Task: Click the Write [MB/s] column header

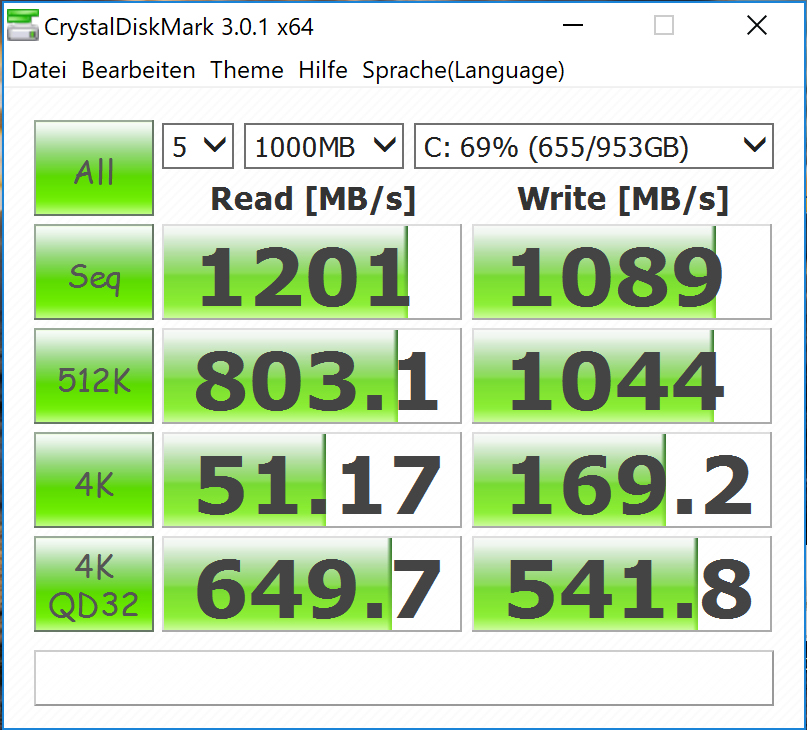Action: [623, 199]
